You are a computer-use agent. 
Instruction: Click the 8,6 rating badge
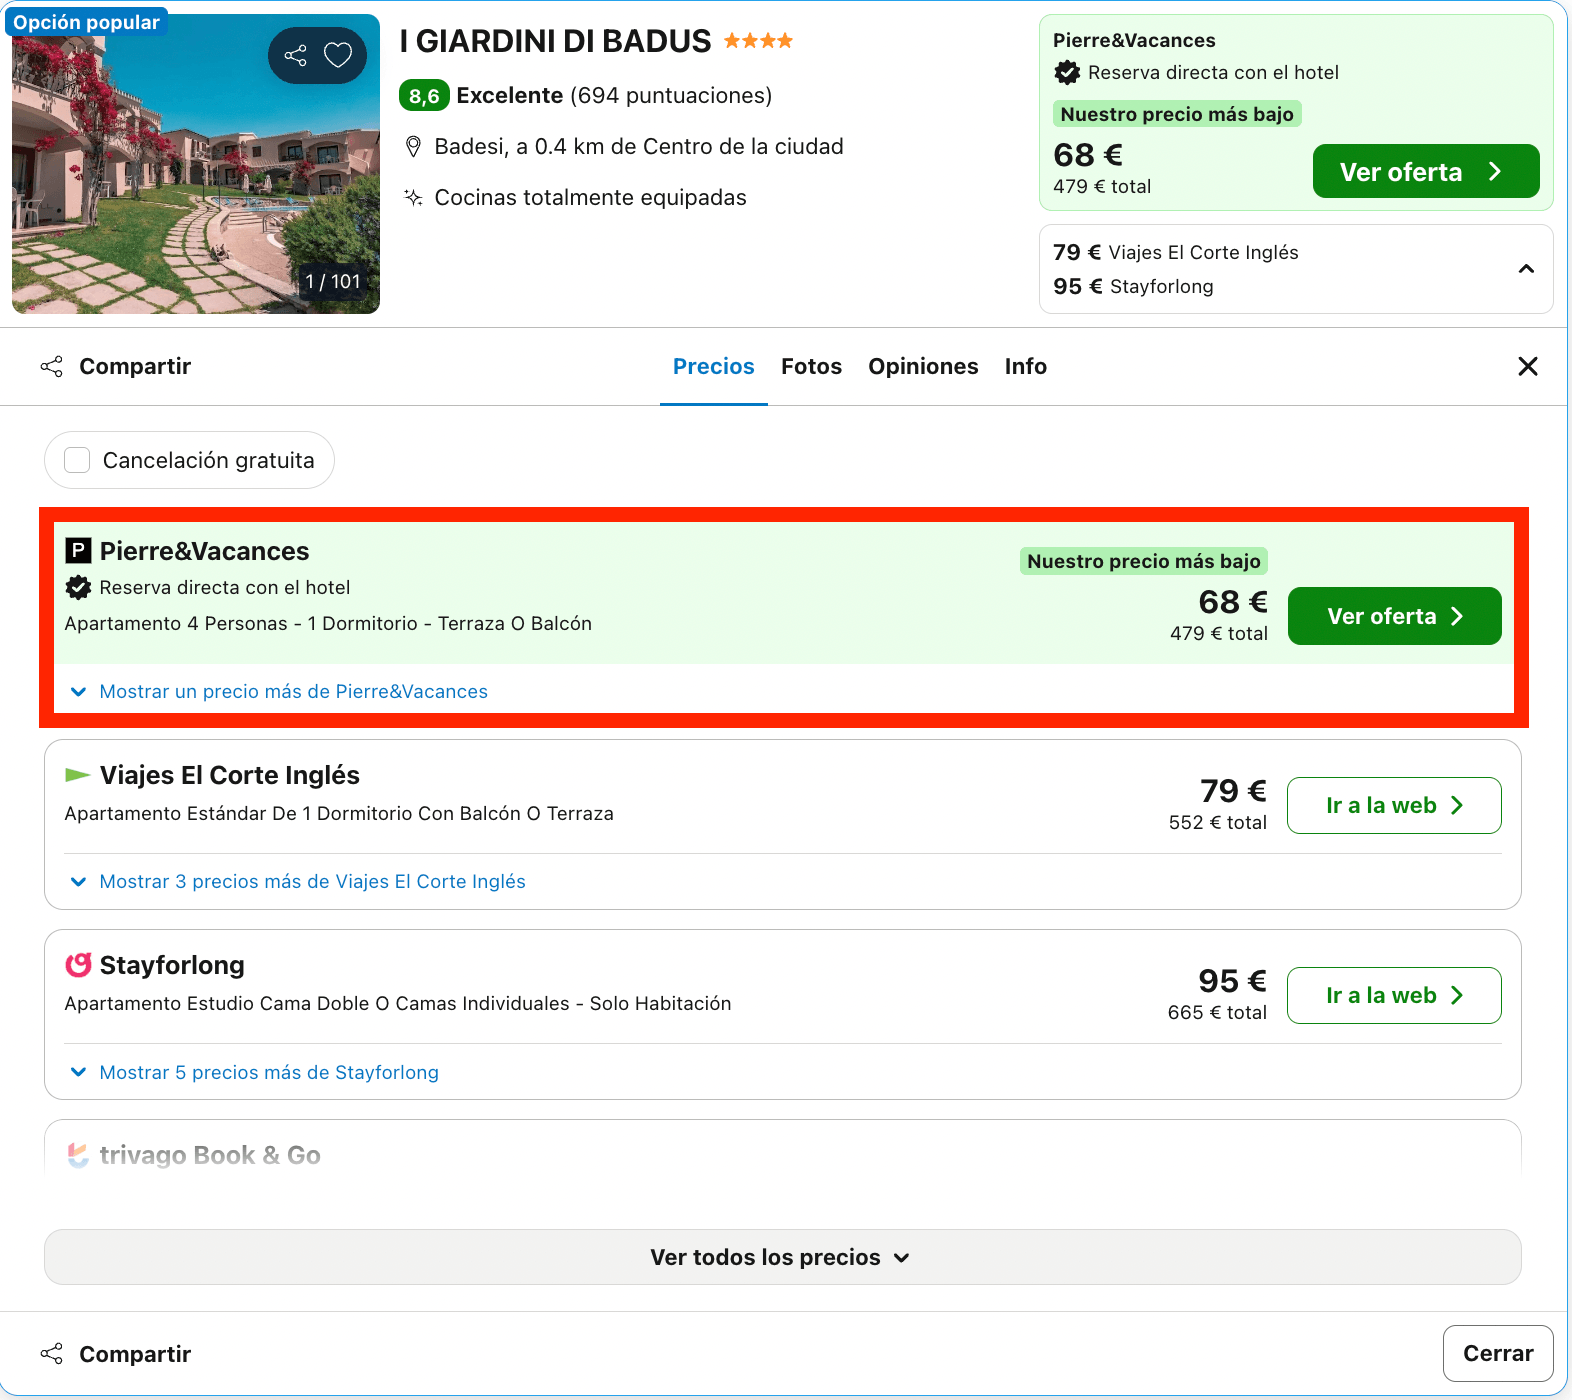(424, 96)
